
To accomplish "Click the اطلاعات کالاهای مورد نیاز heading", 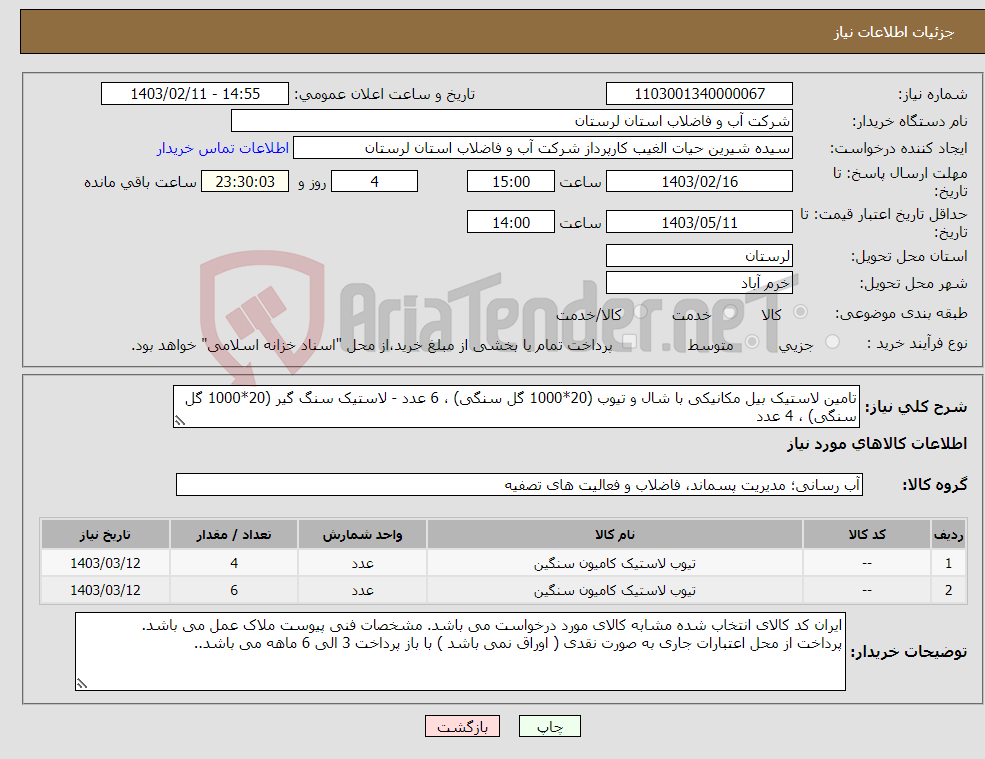I will (877, 444).
